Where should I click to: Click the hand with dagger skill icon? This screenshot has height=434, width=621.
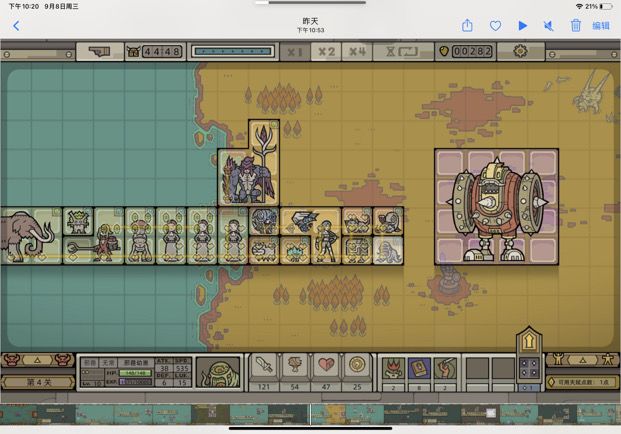tap(445, 368)
